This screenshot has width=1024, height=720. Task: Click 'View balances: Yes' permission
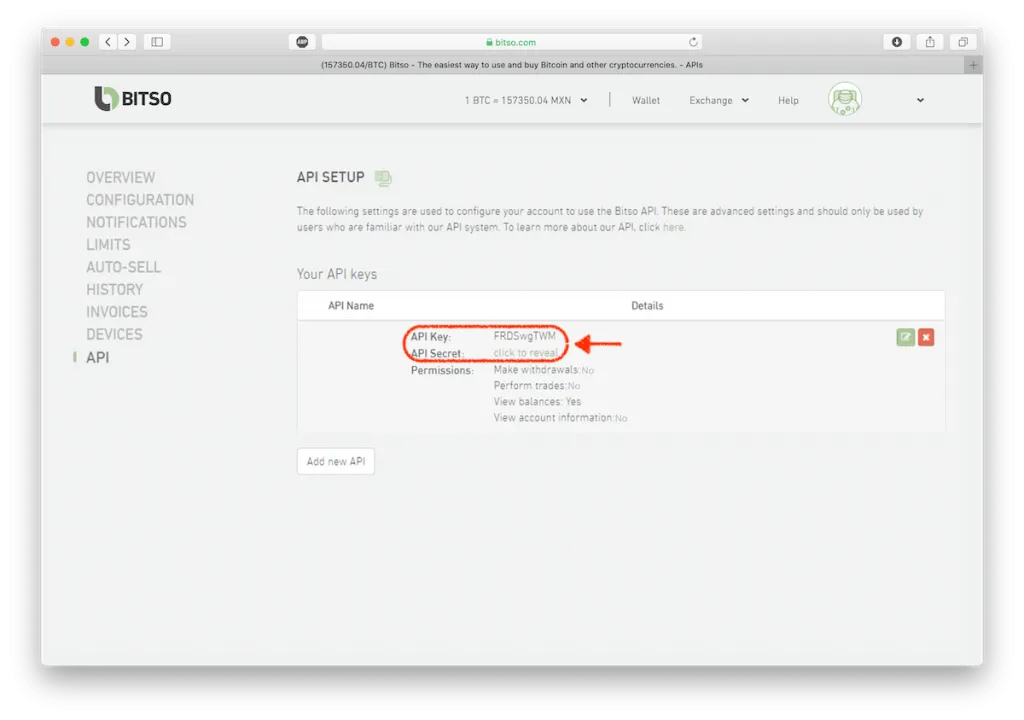[537, 402]
